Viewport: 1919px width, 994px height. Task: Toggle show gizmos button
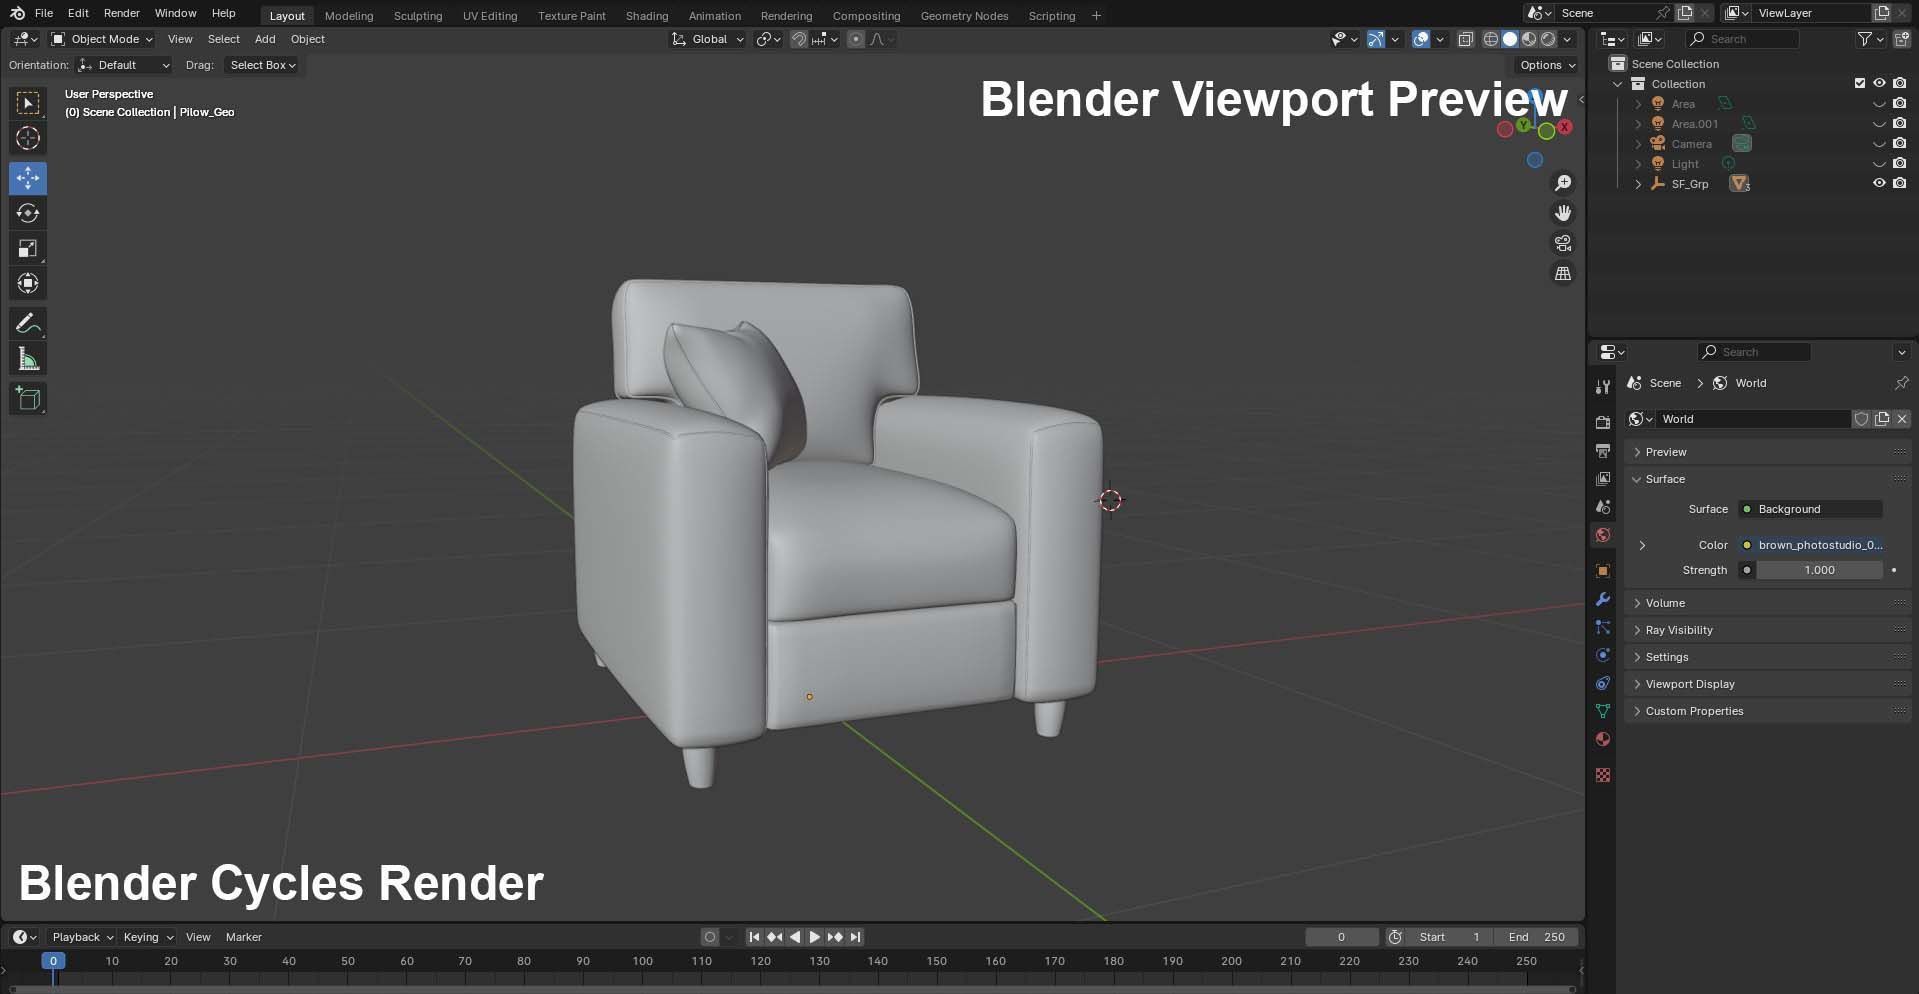click(x=1376, y=39)
